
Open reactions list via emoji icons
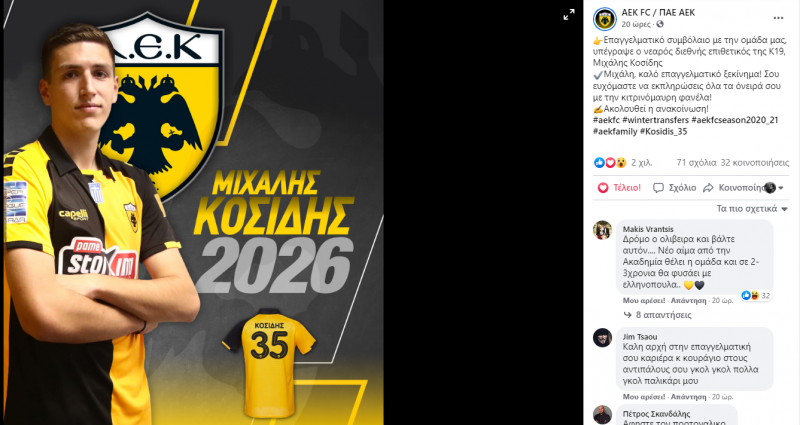tap(610, 163)
